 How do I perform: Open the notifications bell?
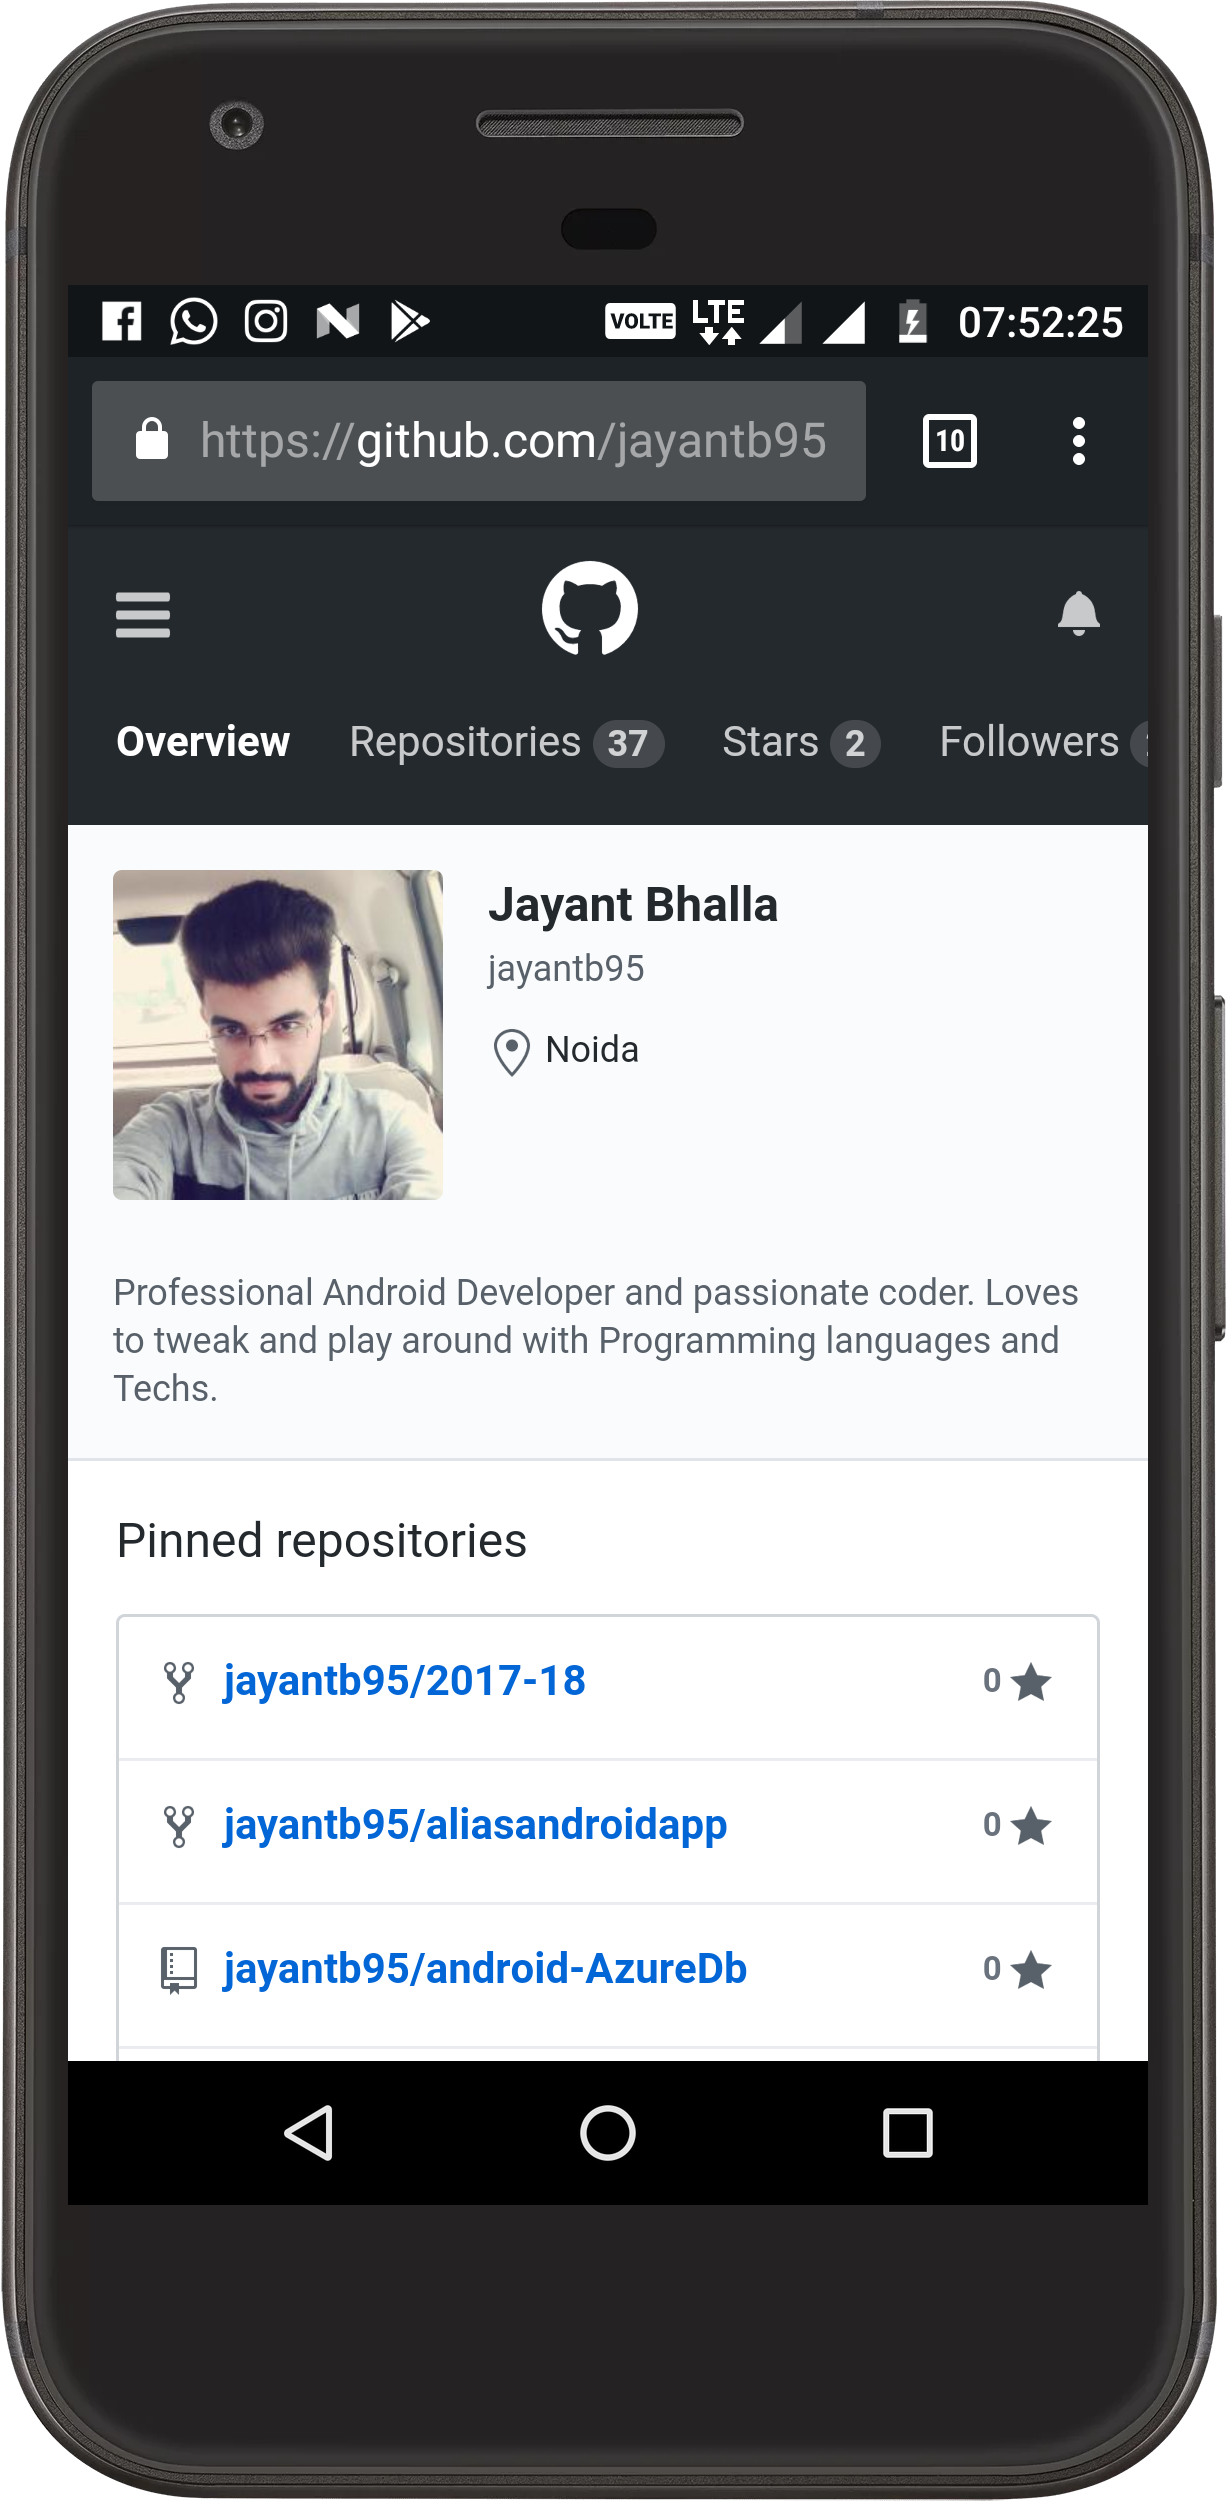click(1078, 613)
